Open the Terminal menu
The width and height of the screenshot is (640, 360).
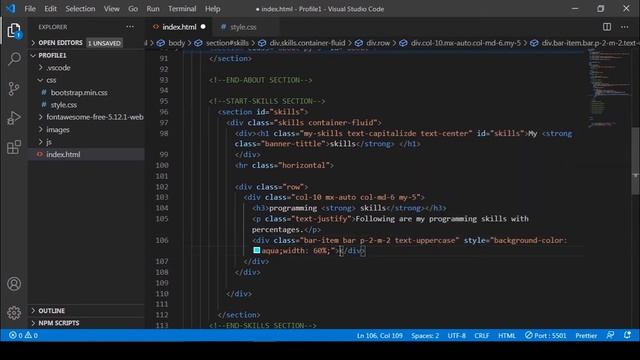[x=182, y=9]
